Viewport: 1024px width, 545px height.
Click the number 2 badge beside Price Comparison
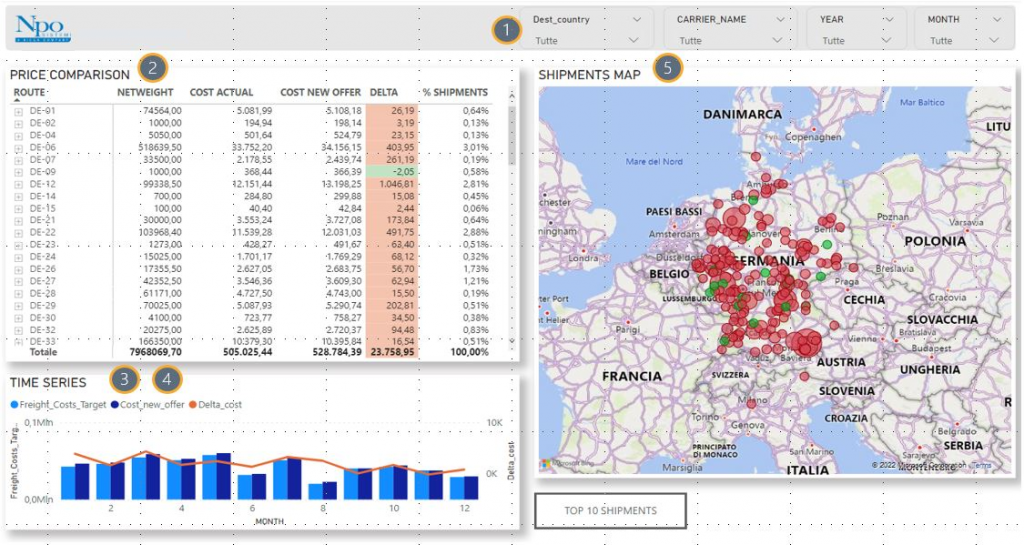[152, 68]
